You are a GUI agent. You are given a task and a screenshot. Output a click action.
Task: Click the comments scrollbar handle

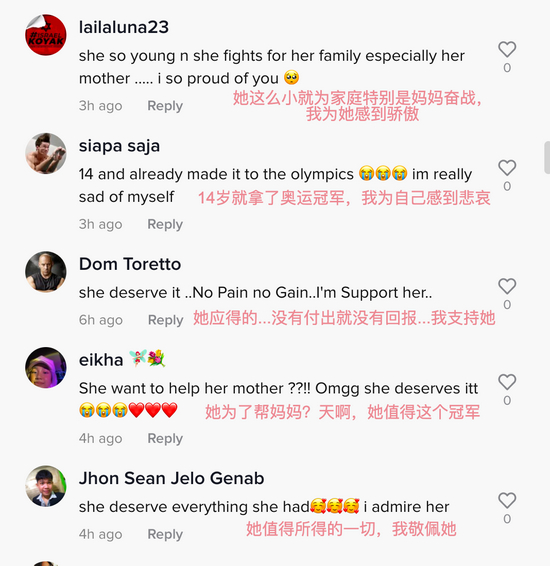point(547,158)
